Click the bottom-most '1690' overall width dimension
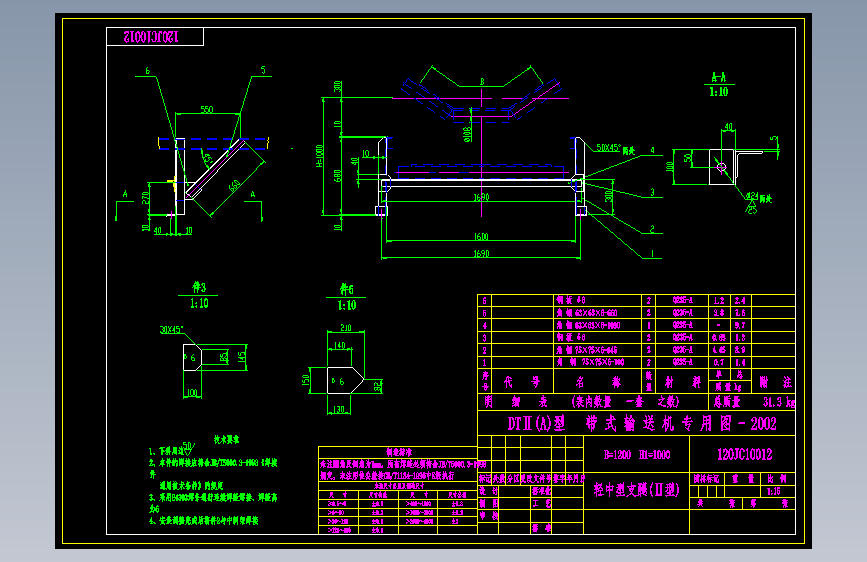The height and width of the screenshot is (562, 867). pyautogui.click(x=481, y=253)
